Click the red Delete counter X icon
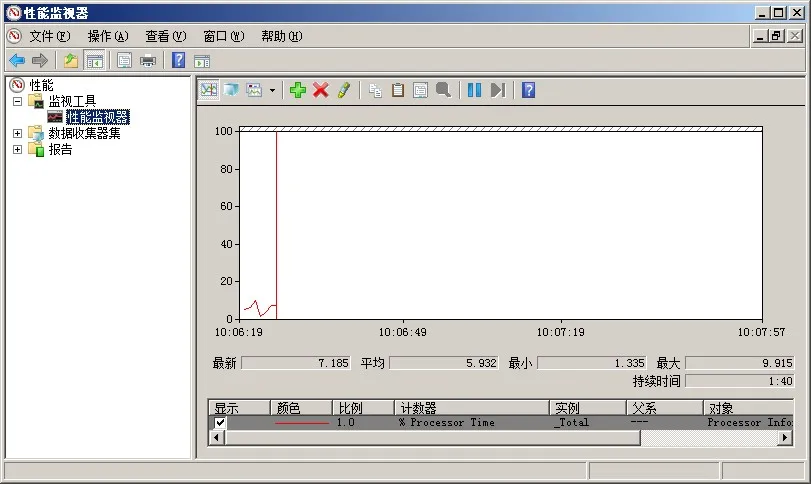 click(320, 90)
